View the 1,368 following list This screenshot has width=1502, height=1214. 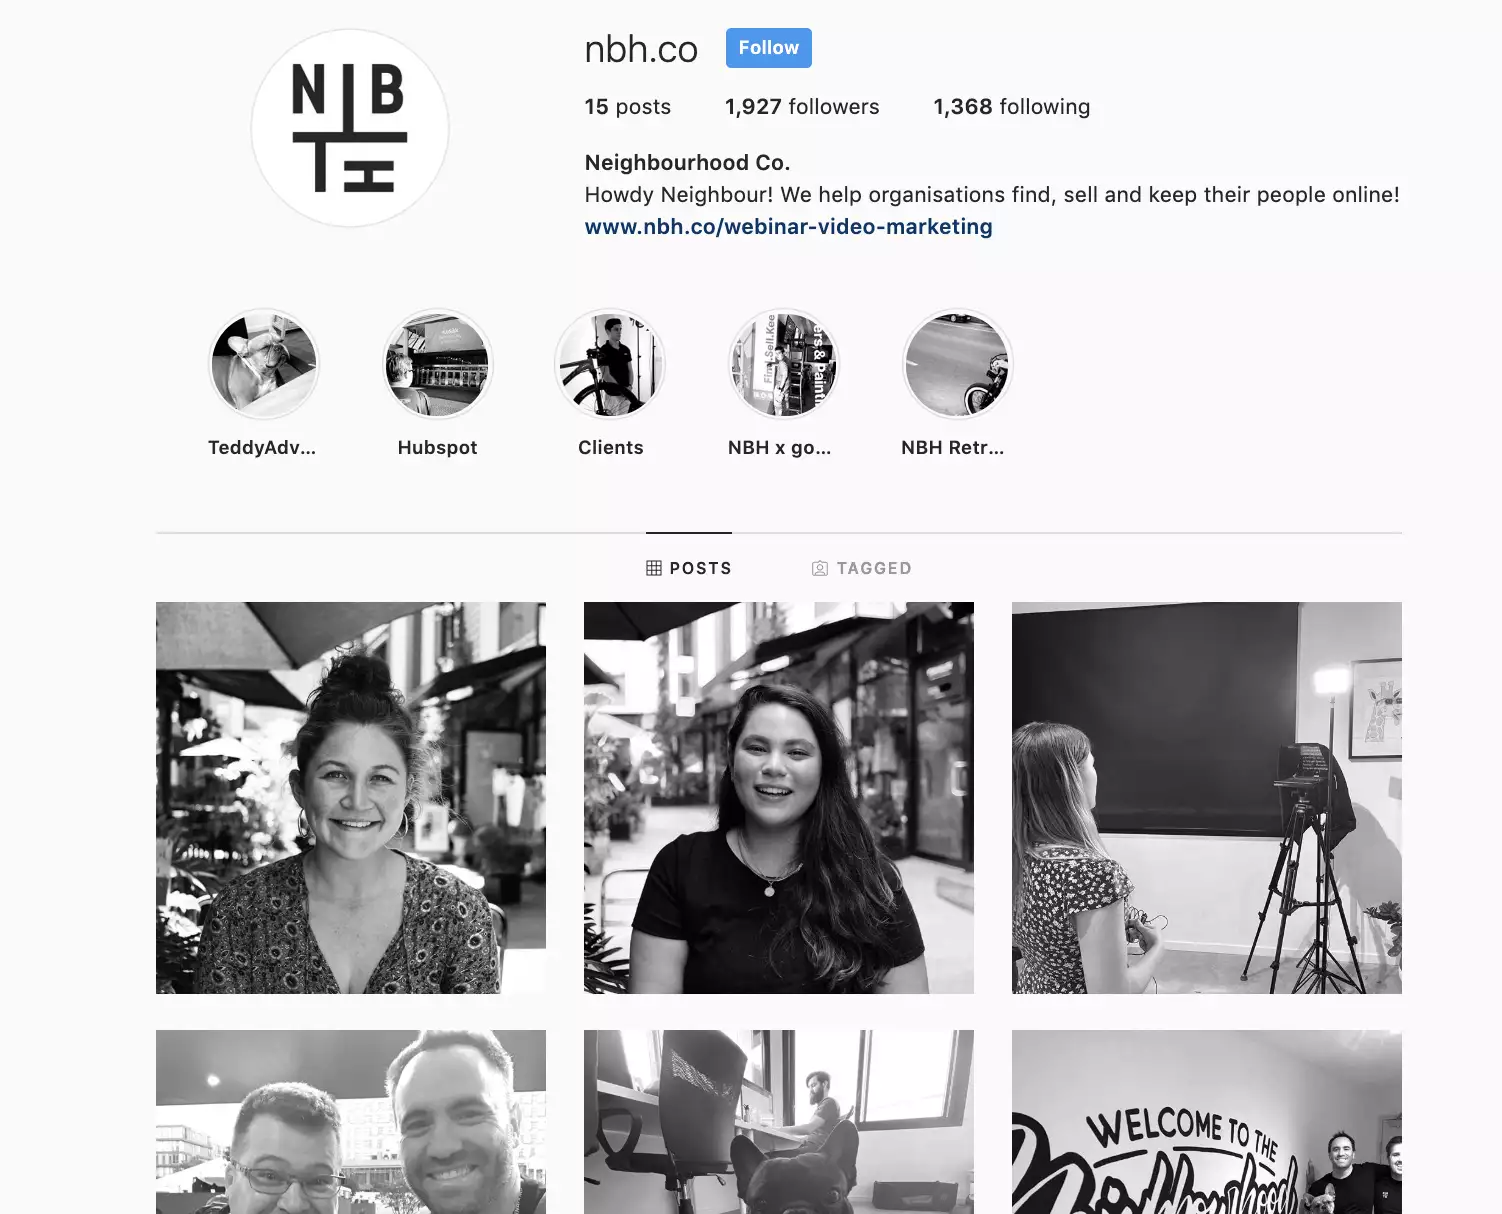(1012, 107)
